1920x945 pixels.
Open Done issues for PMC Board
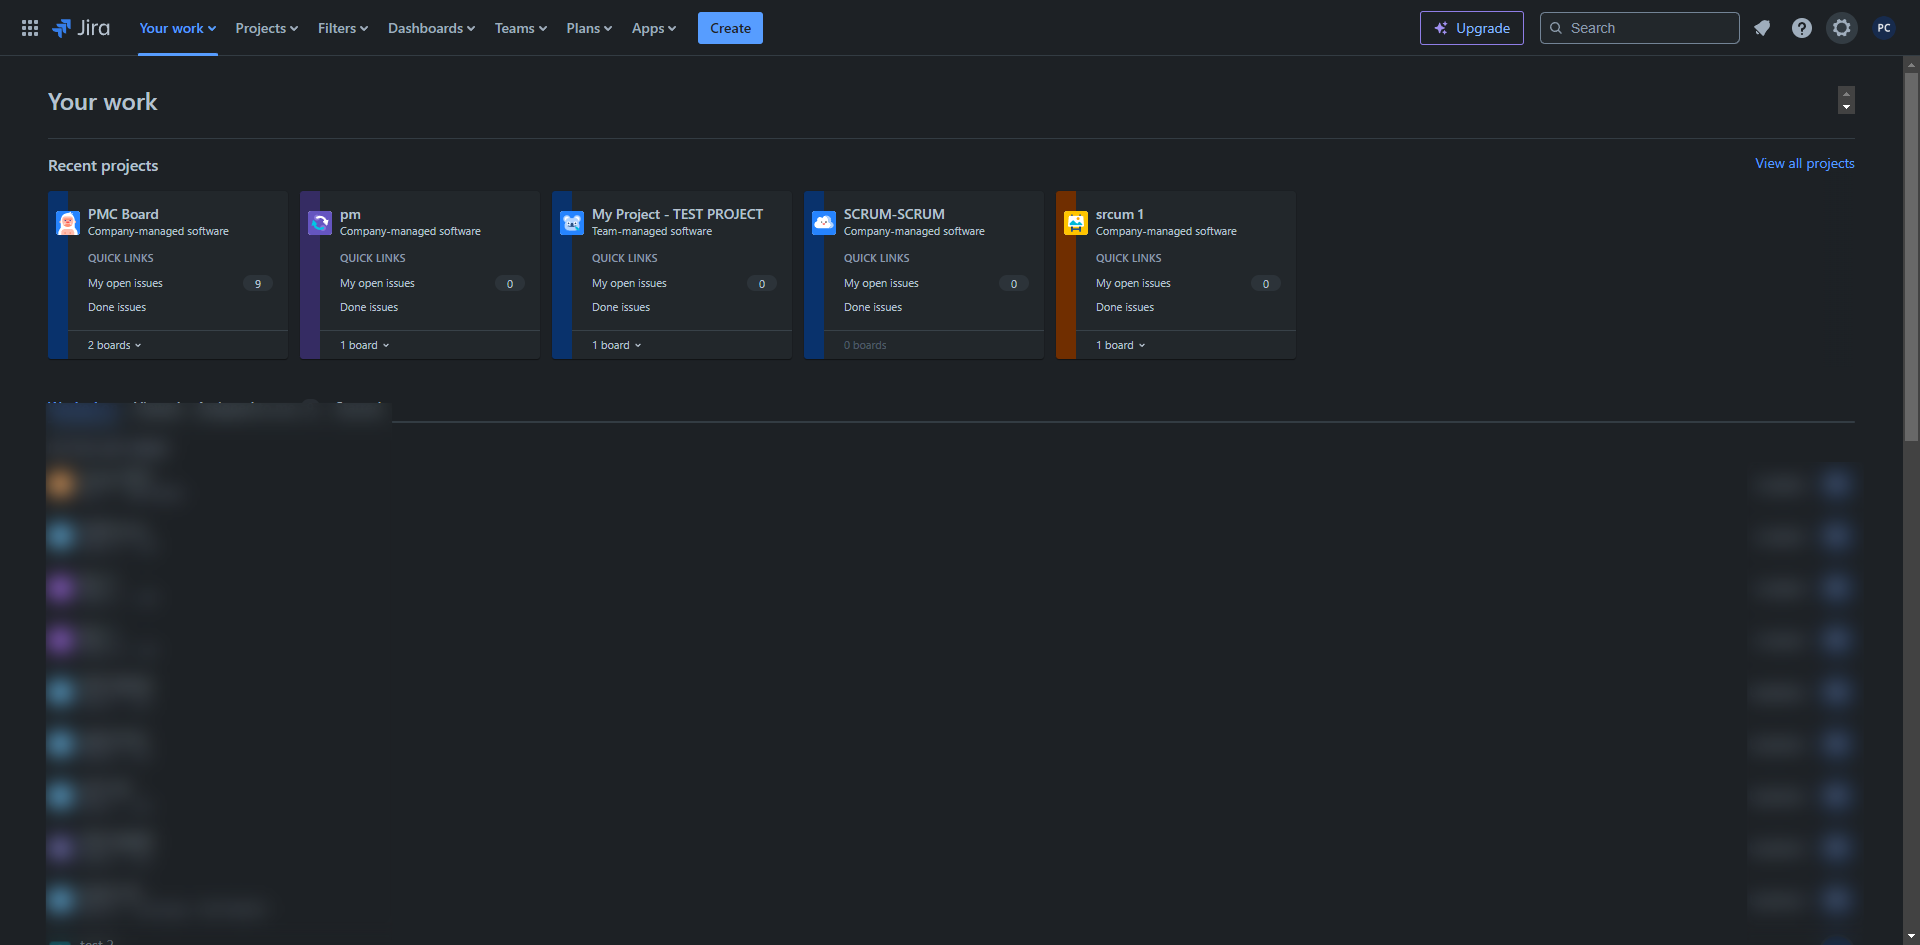[117, 308]
